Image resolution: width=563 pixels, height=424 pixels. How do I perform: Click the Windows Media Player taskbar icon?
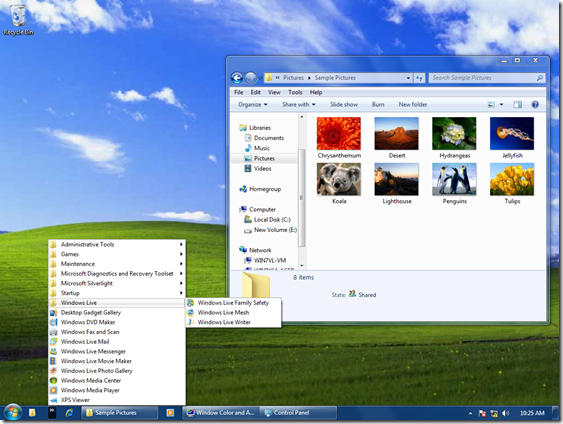[170, 413]
